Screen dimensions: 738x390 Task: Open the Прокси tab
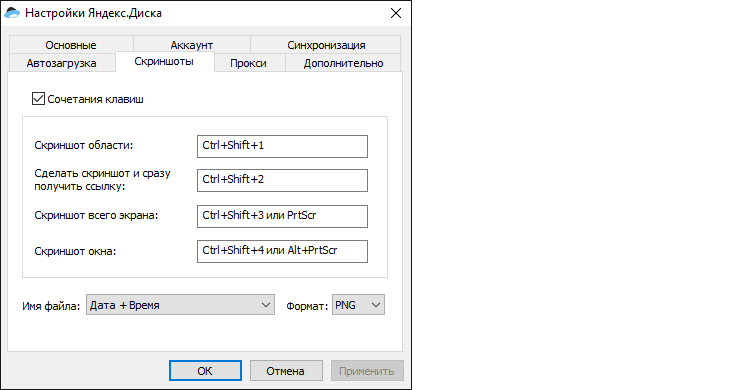point(249,63)
